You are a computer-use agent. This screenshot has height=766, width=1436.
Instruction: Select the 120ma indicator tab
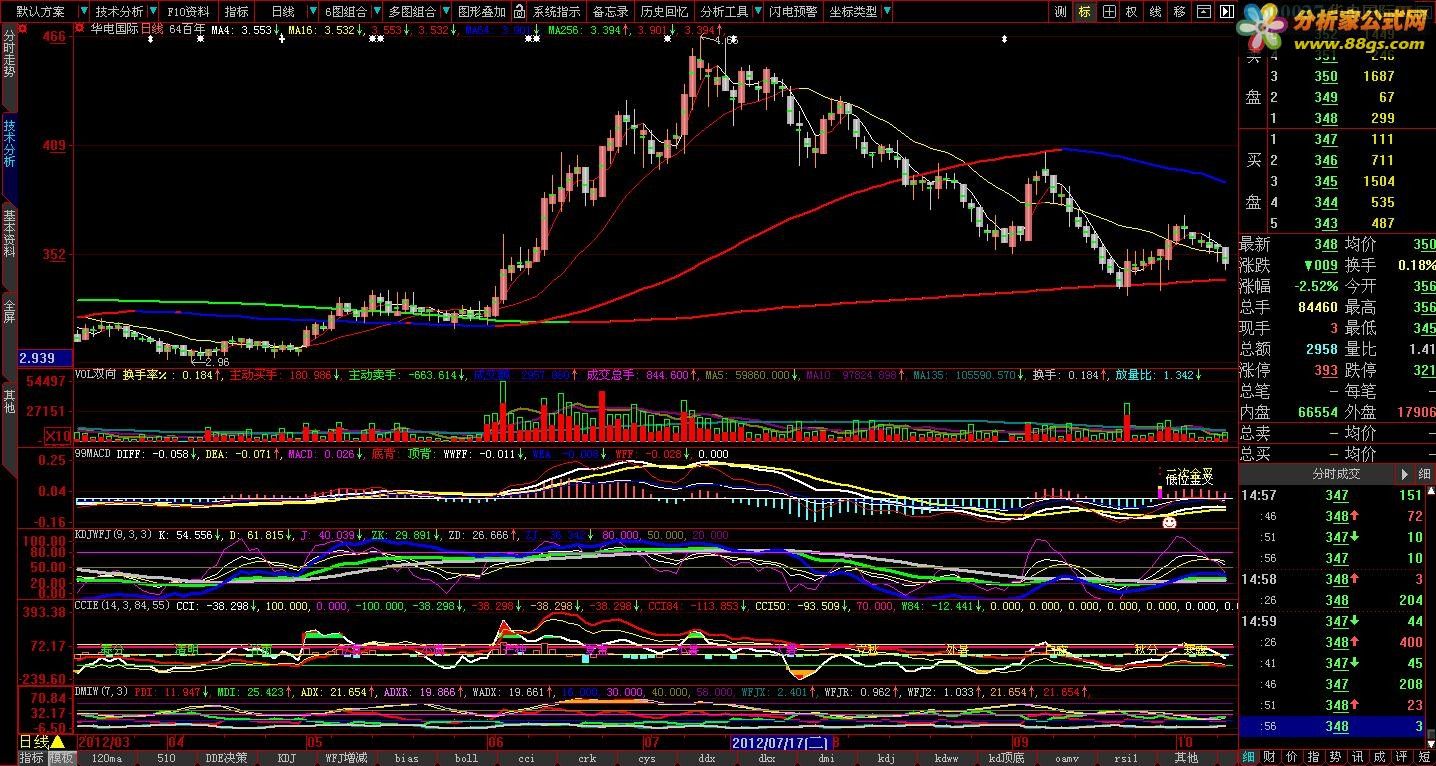[x=106, y=758]
